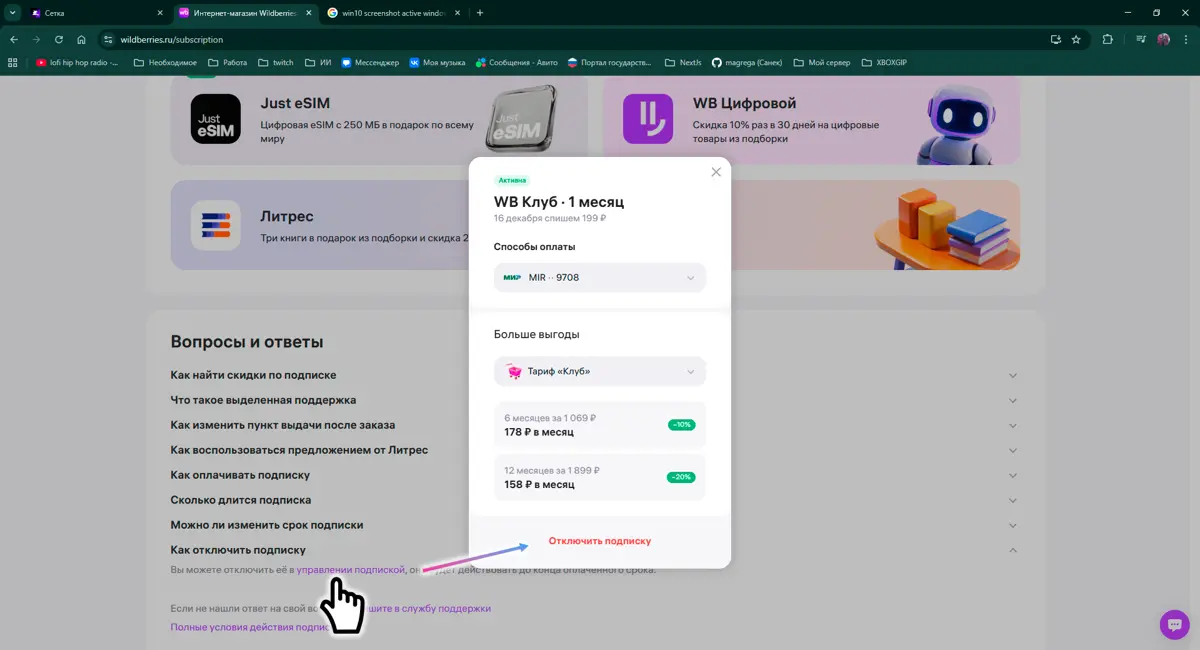Open the twitch bookmarks folder
1200x650 pixels.
pos(276,62)
